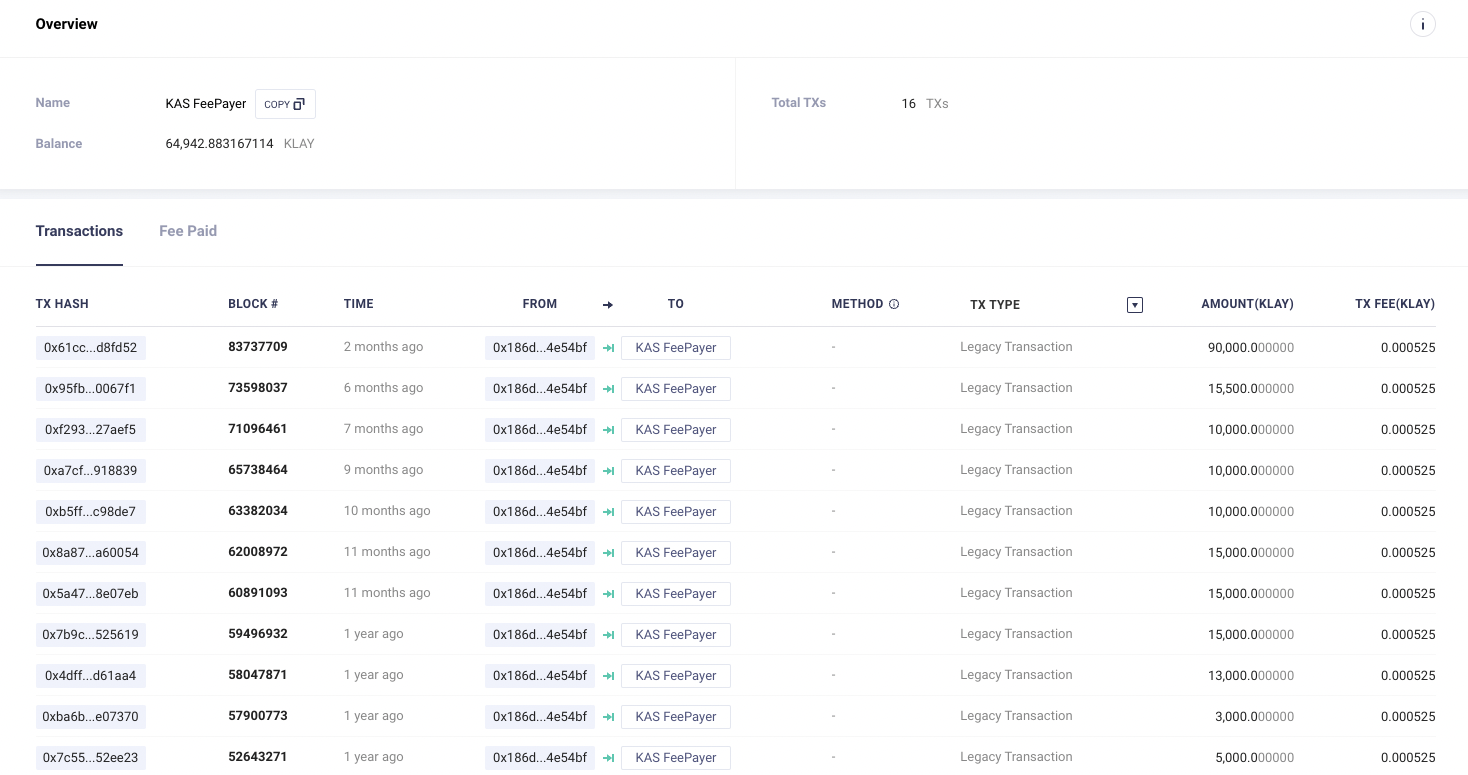
Task: Open block number 58047871
Action: pos(258,675)
